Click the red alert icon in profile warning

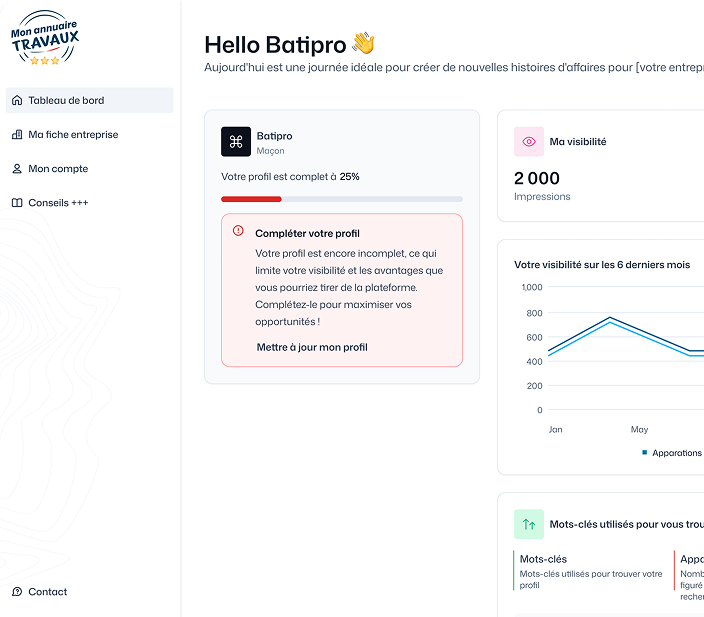point(238,231)
